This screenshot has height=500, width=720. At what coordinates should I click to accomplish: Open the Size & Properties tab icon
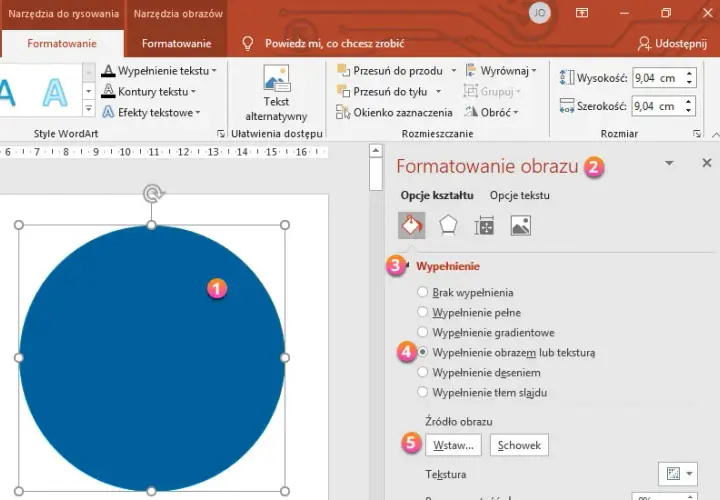(x=484, y=225)
